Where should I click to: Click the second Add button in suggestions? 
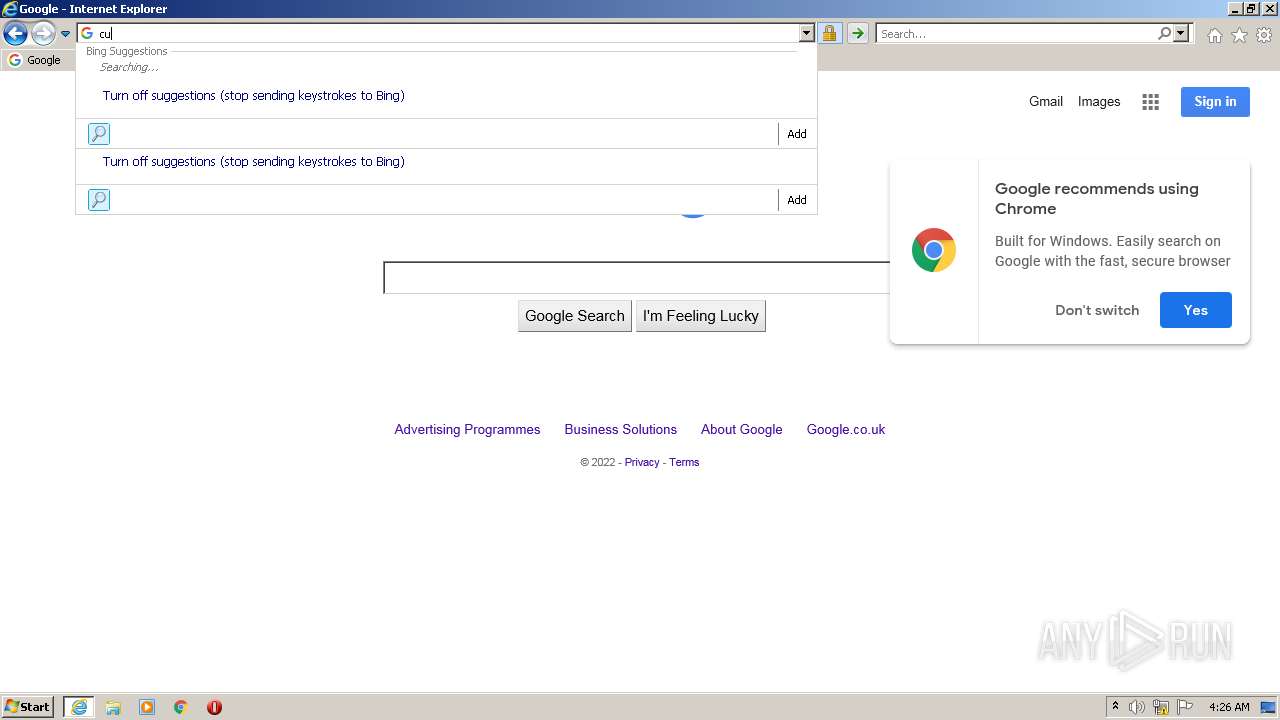click(796, 200)
